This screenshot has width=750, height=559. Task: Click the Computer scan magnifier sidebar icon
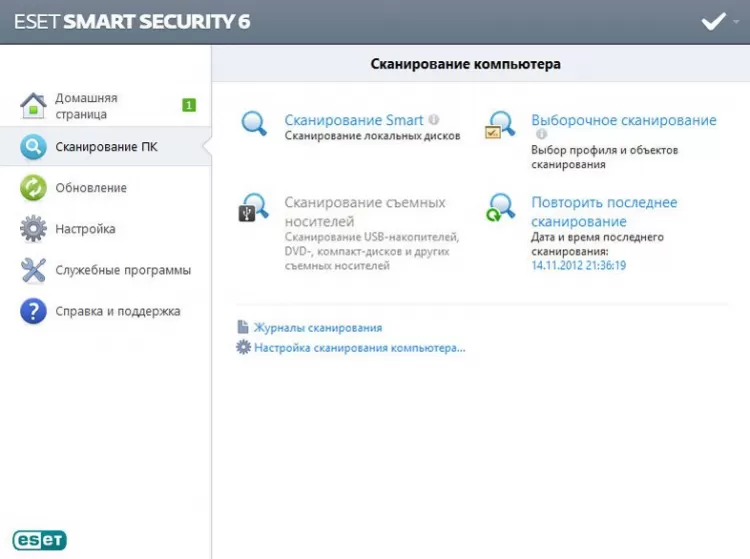33,147
